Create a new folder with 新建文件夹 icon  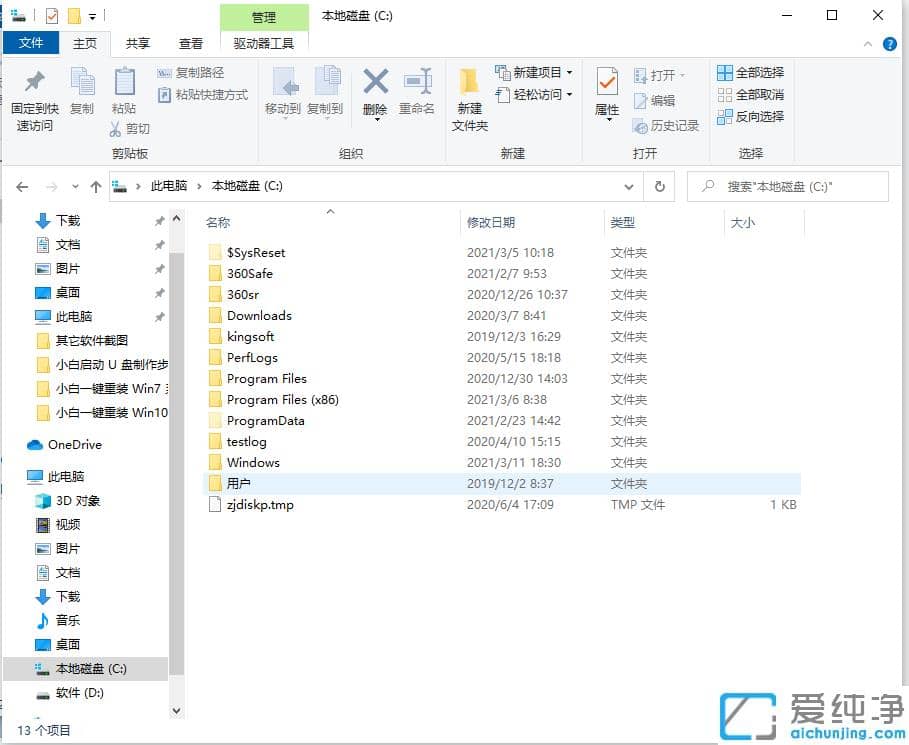click(x=469, y=95)
